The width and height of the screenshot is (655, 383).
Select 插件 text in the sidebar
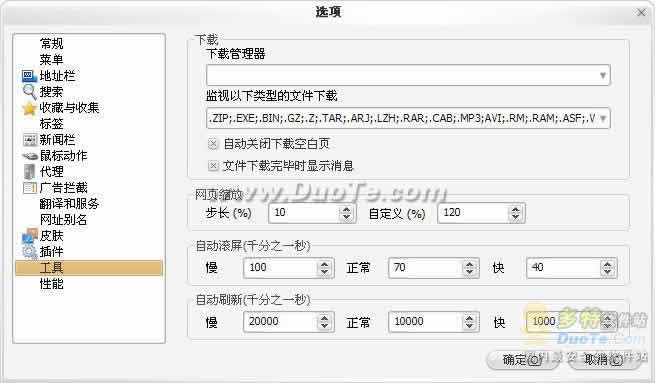click(x=51, y=251)
